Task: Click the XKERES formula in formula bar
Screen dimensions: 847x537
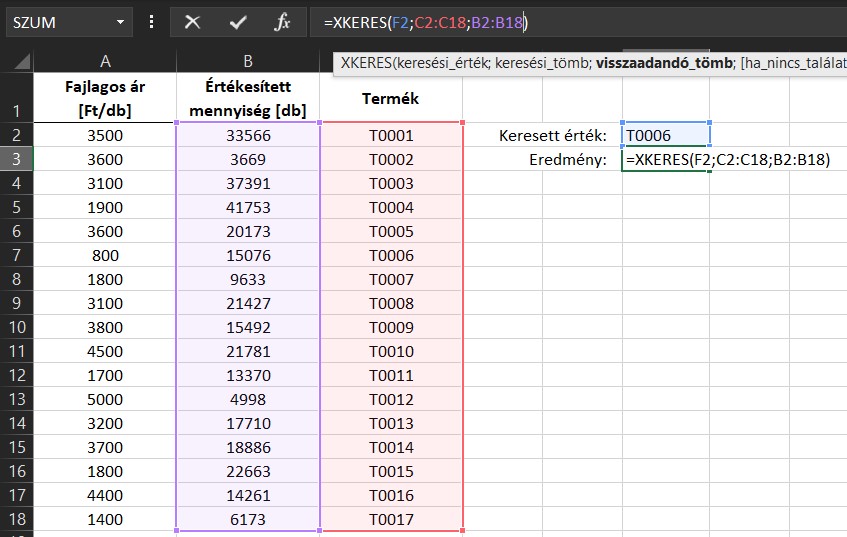Action: coord(432,21)
